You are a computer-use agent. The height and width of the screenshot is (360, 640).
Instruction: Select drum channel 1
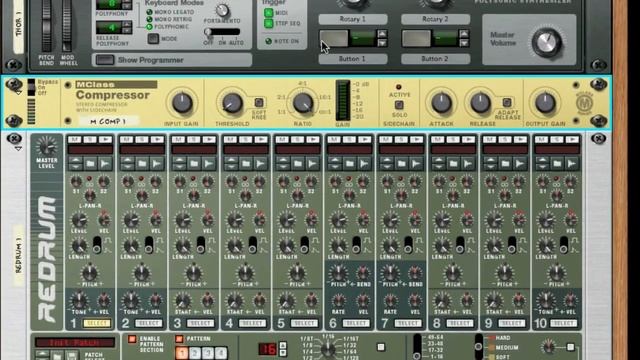(x=97, y=323)
